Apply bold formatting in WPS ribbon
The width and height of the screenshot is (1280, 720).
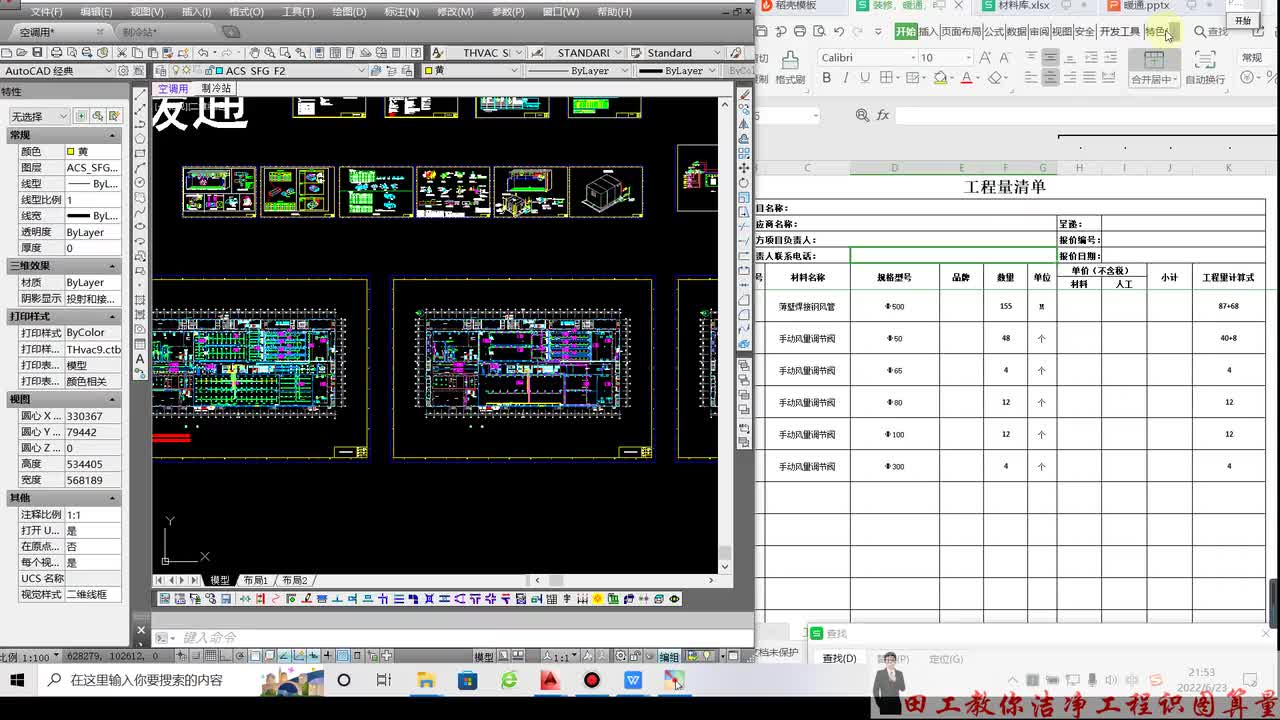[827, 78]
